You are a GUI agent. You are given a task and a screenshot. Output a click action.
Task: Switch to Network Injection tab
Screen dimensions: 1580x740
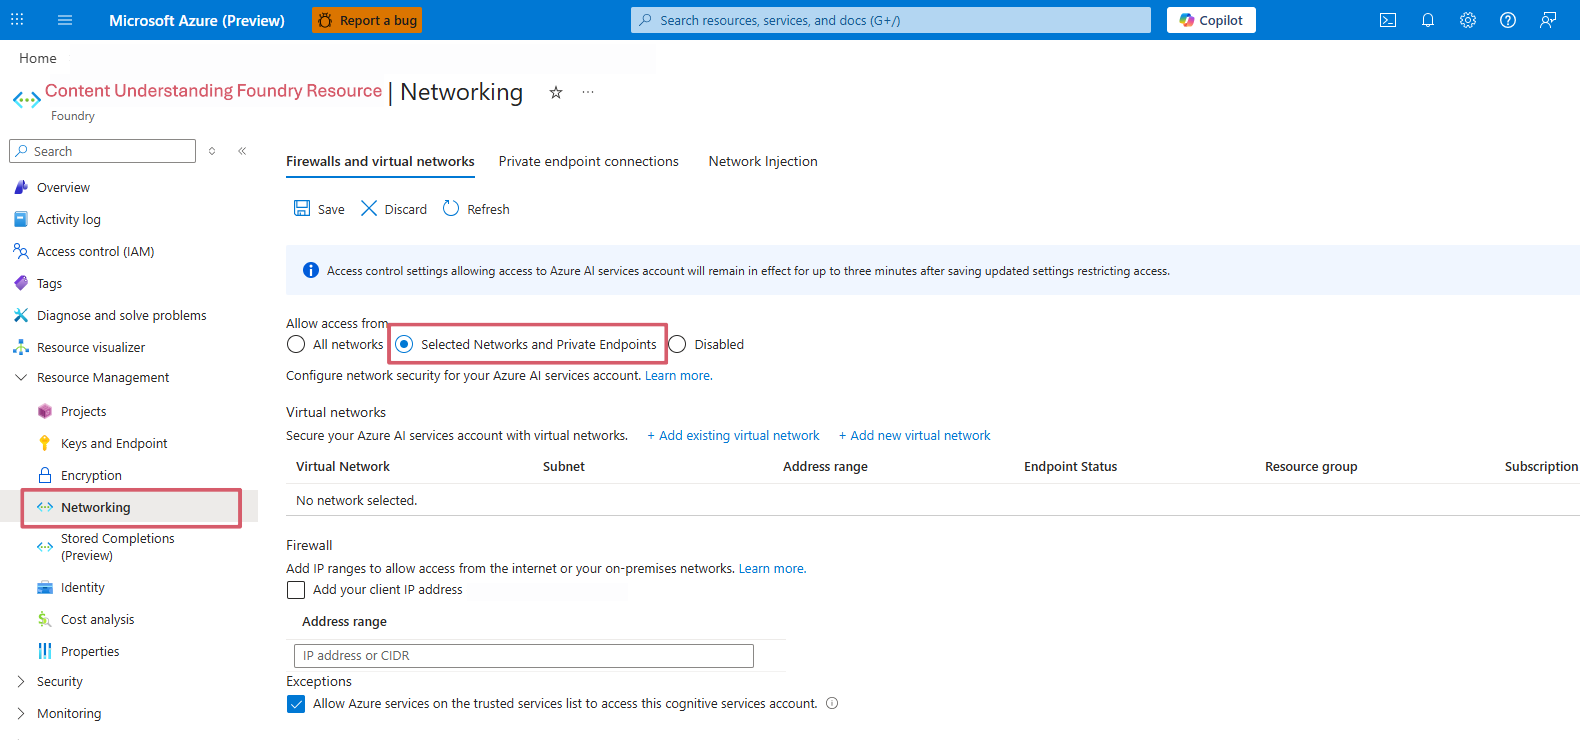(763, 161)
